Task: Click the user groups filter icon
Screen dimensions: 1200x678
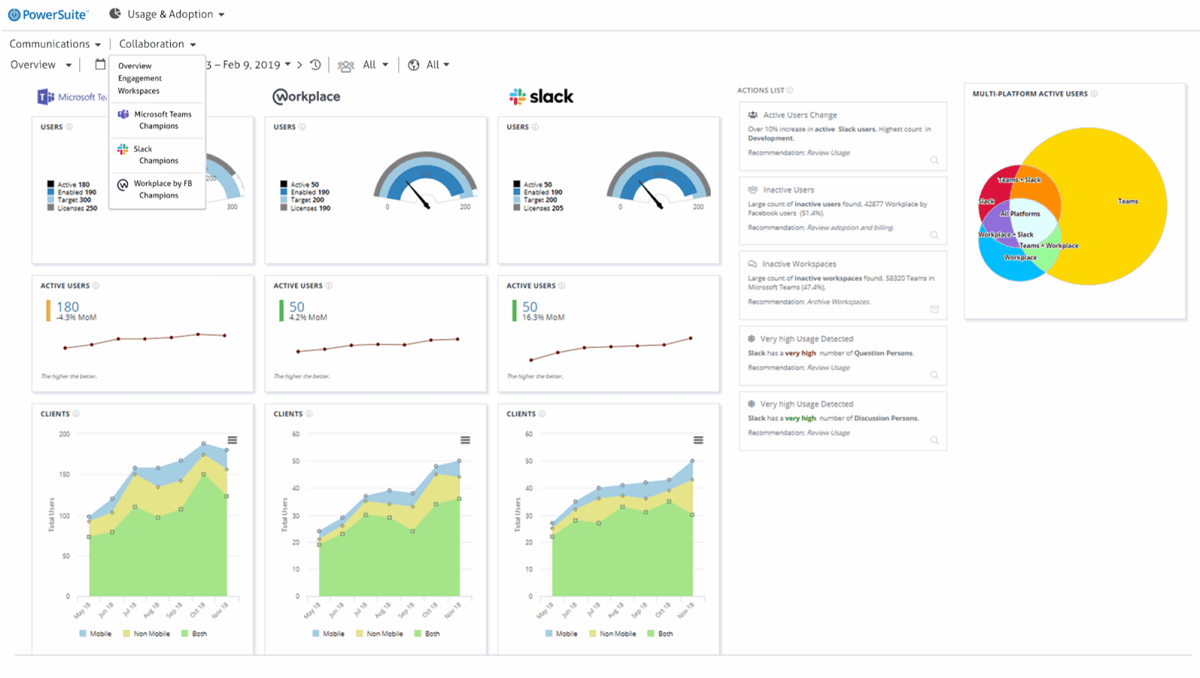Action: [x=346, y=65]
